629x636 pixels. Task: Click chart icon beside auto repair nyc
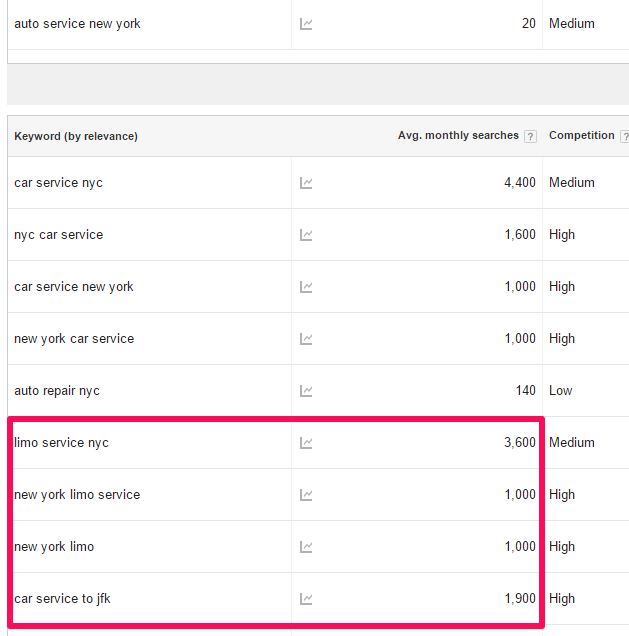pos(306,391)
